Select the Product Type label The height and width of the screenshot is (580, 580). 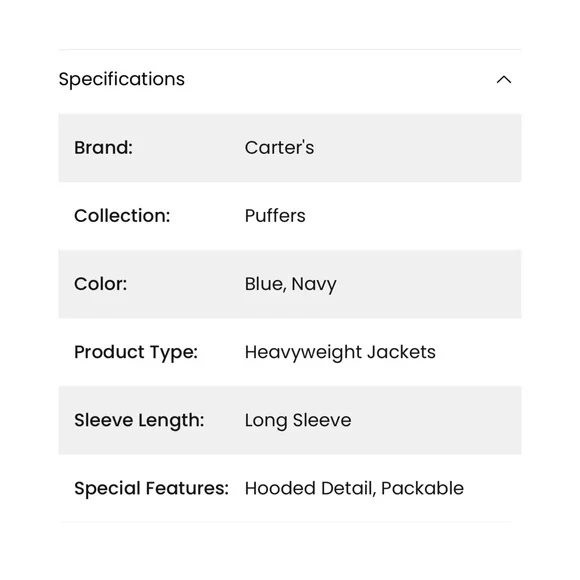click(x=136, y=352)
